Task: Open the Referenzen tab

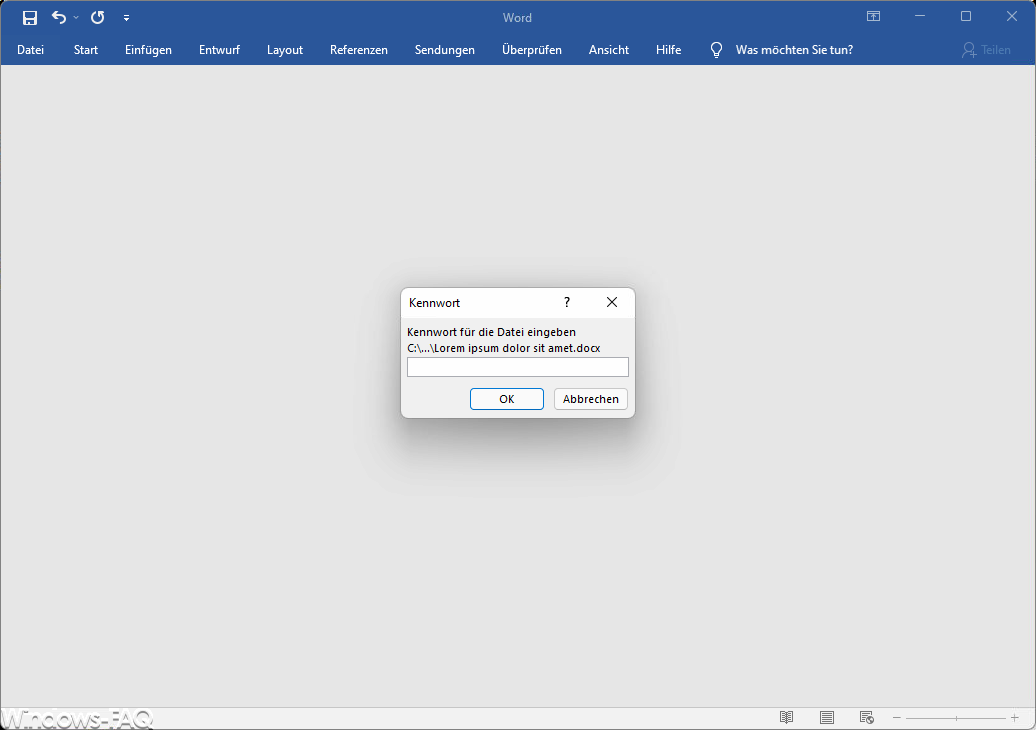Action: tap(359, 50)
